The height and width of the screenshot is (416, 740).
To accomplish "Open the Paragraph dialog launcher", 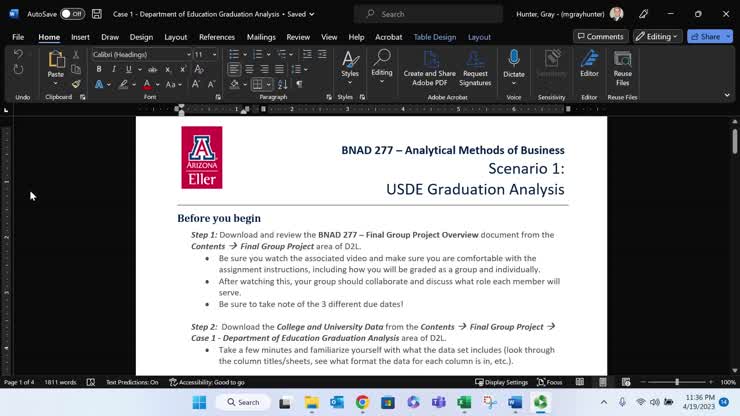I will click(329, 97).
